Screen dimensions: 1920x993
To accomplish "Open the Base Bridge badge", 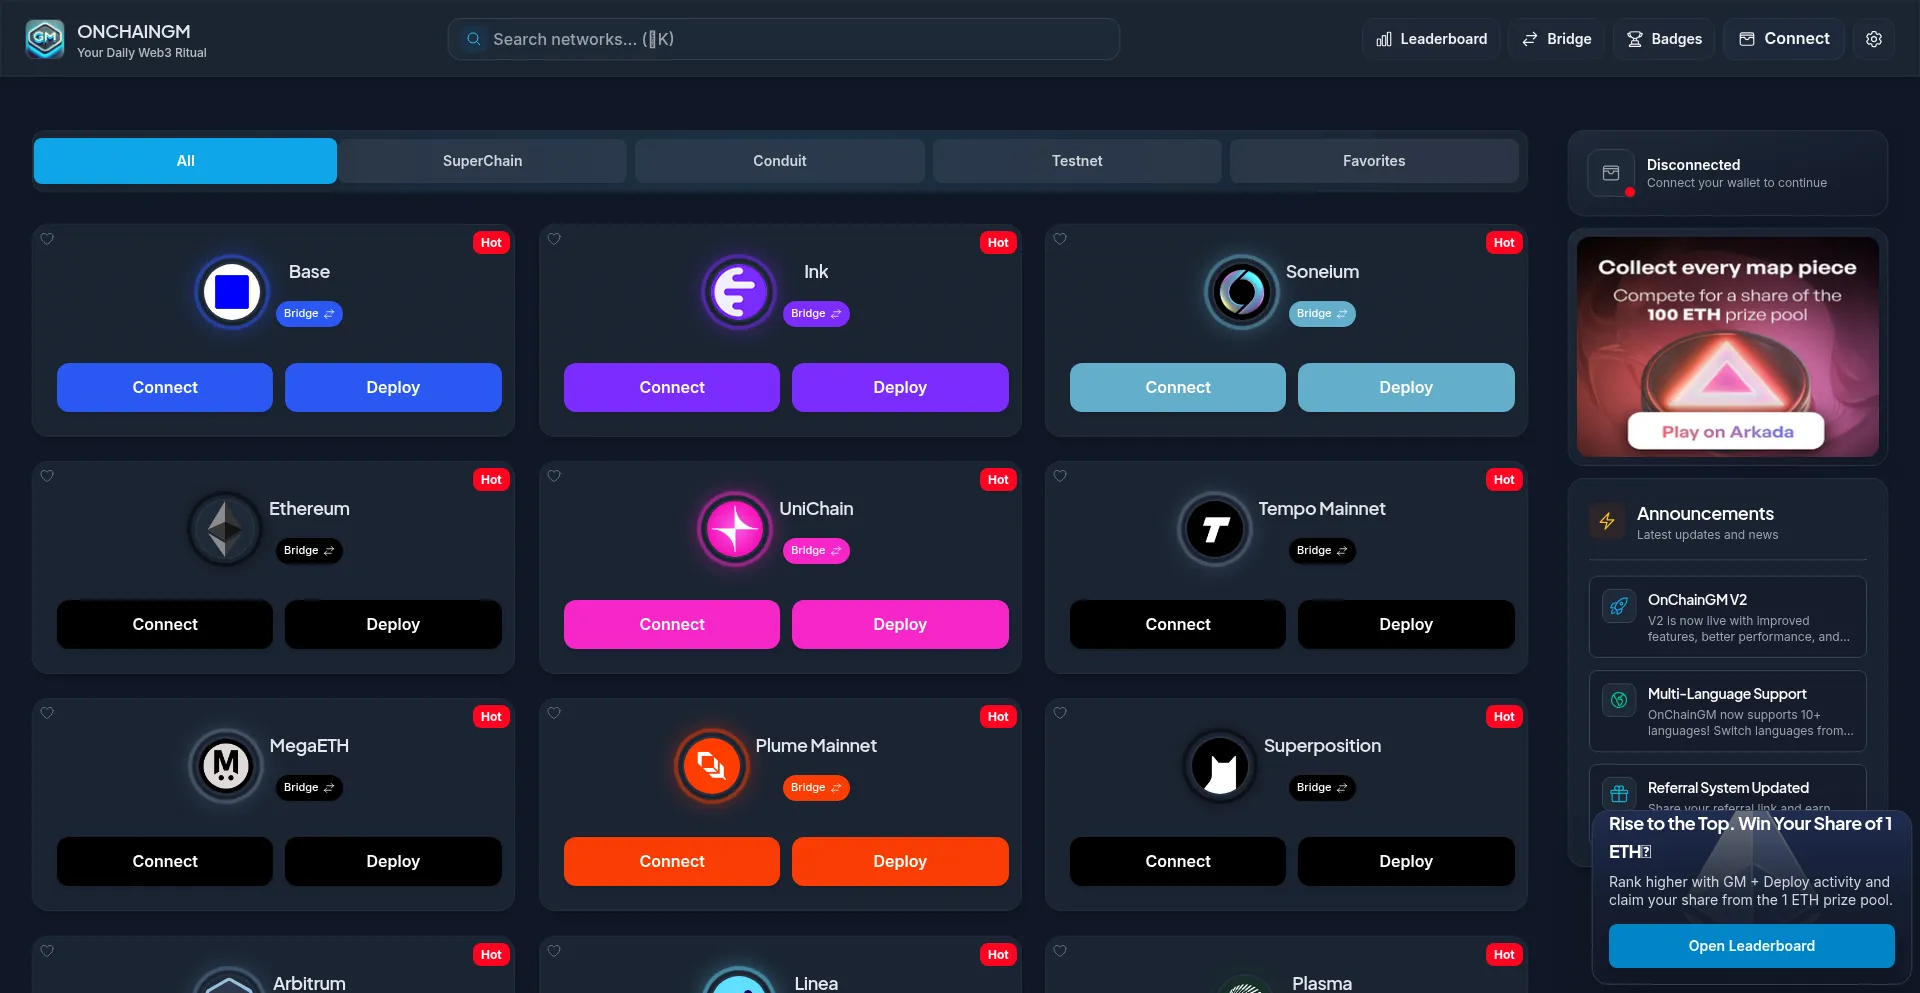I will 309,314.
